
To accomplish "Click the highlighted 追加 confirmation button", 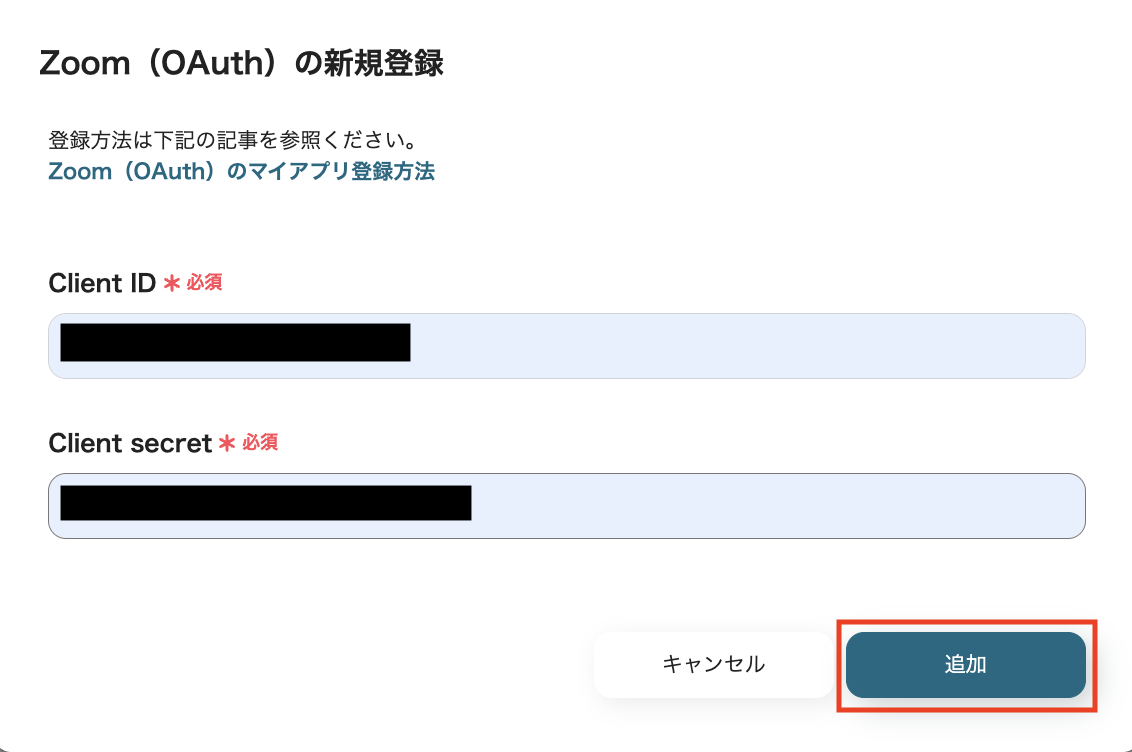I will point(965,664).
